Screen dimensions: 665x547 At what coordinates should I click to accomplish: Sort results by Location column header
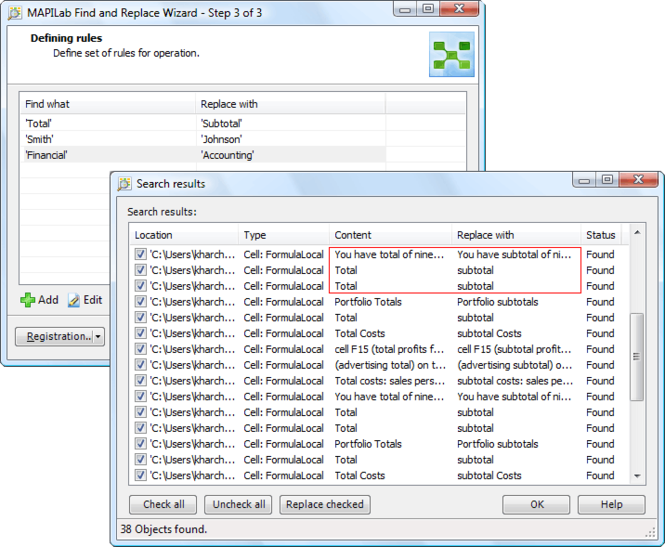coord(184,235)
